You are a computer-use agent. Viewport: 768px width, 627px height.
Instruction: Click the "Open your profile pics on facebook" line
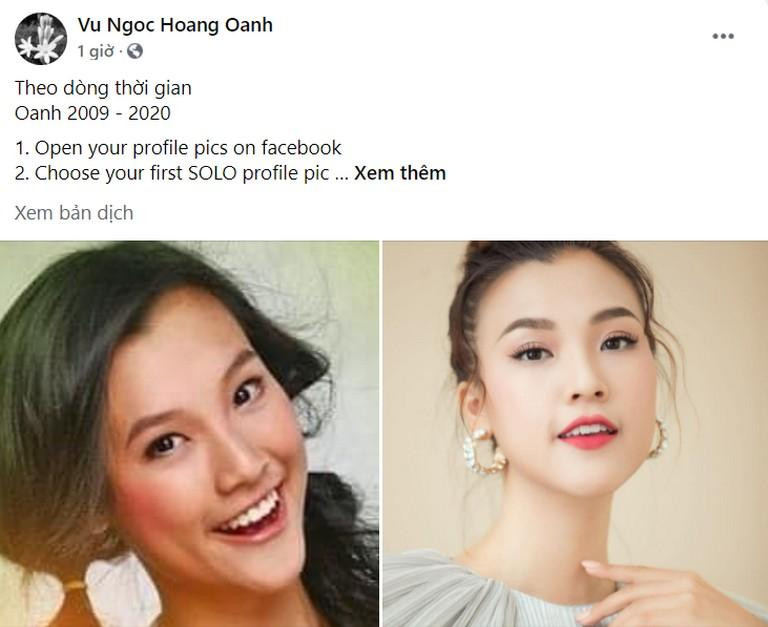(178, 148)
